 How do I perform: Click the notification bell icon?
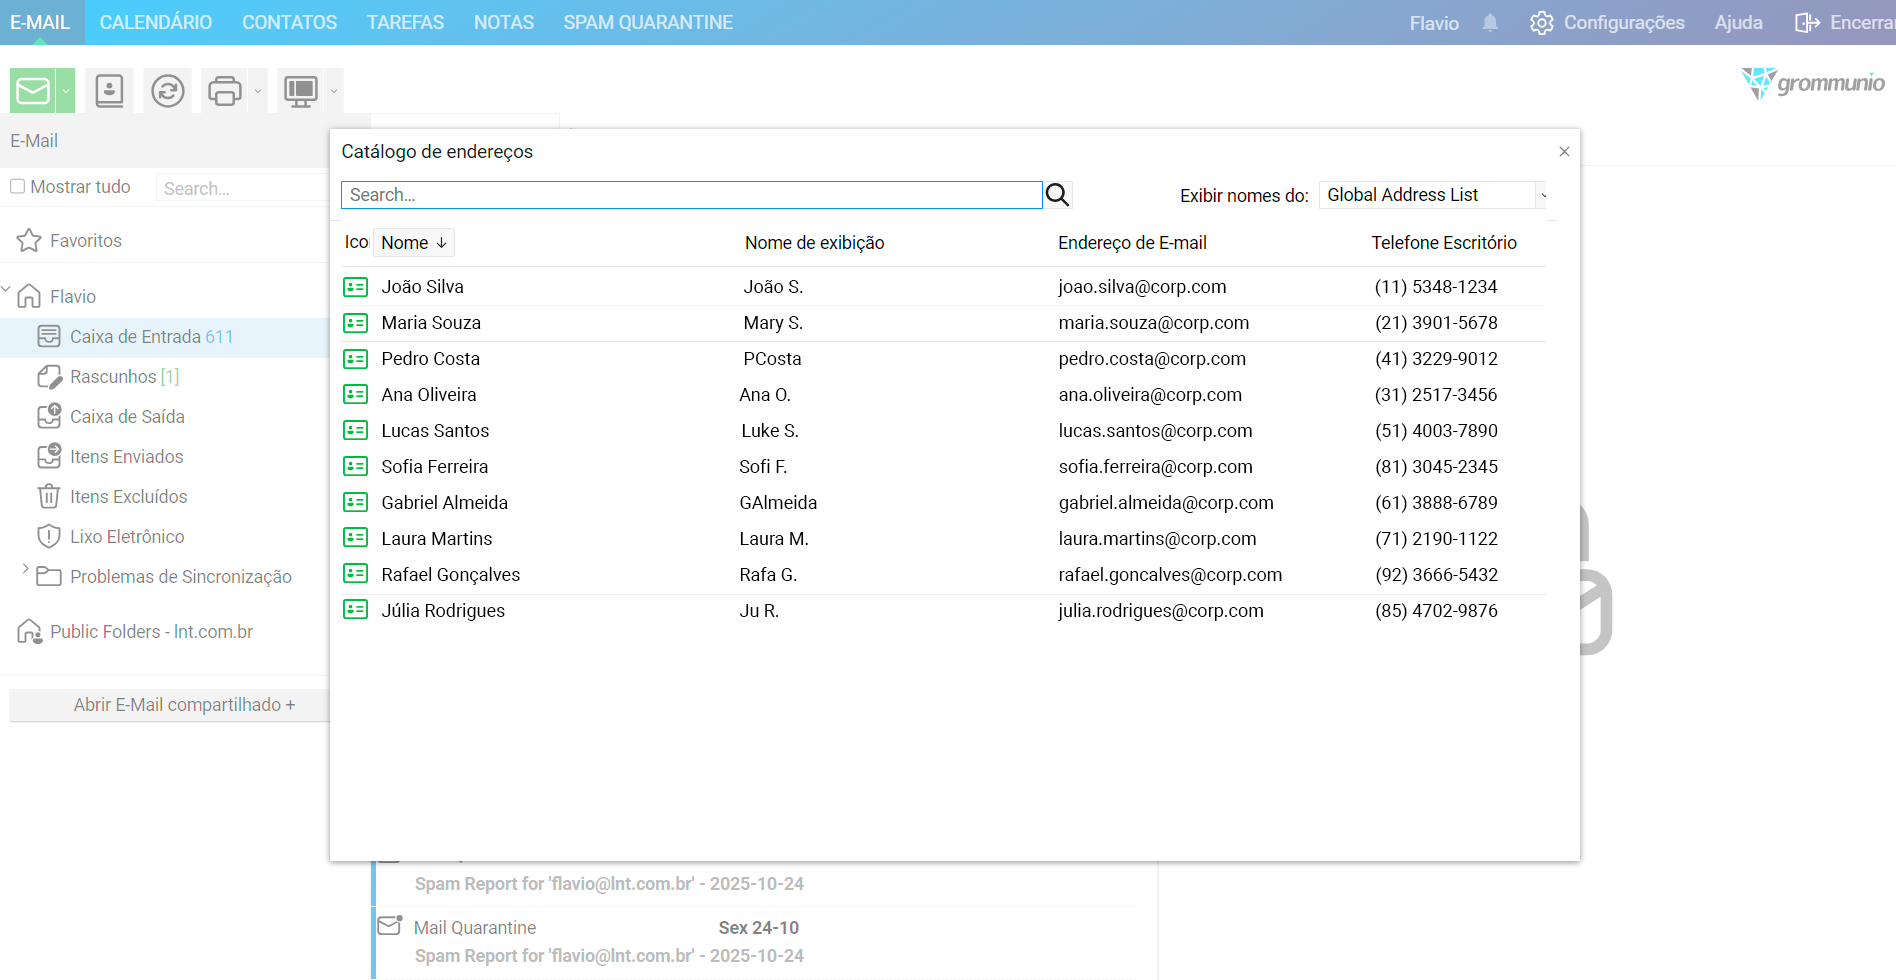click(x=1490, y=23)
